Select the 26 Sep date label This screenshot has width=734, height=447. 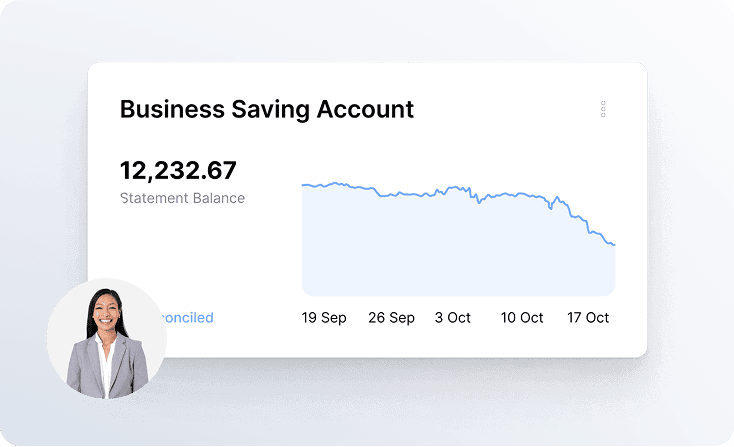coord(391,317)
